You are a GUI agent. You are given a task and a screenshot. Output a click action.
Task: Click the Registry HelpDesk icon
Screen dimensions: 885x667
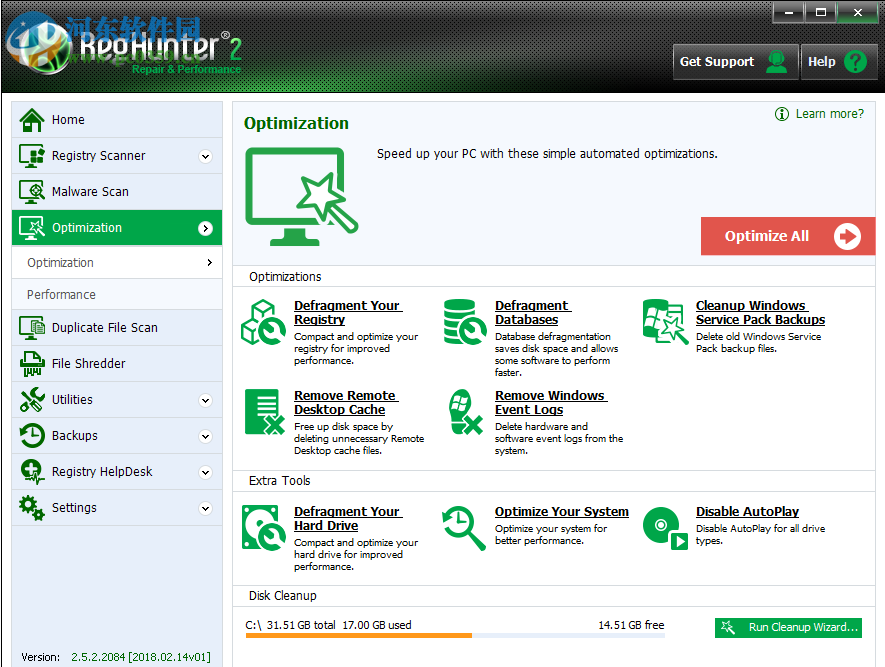(32, 472)
